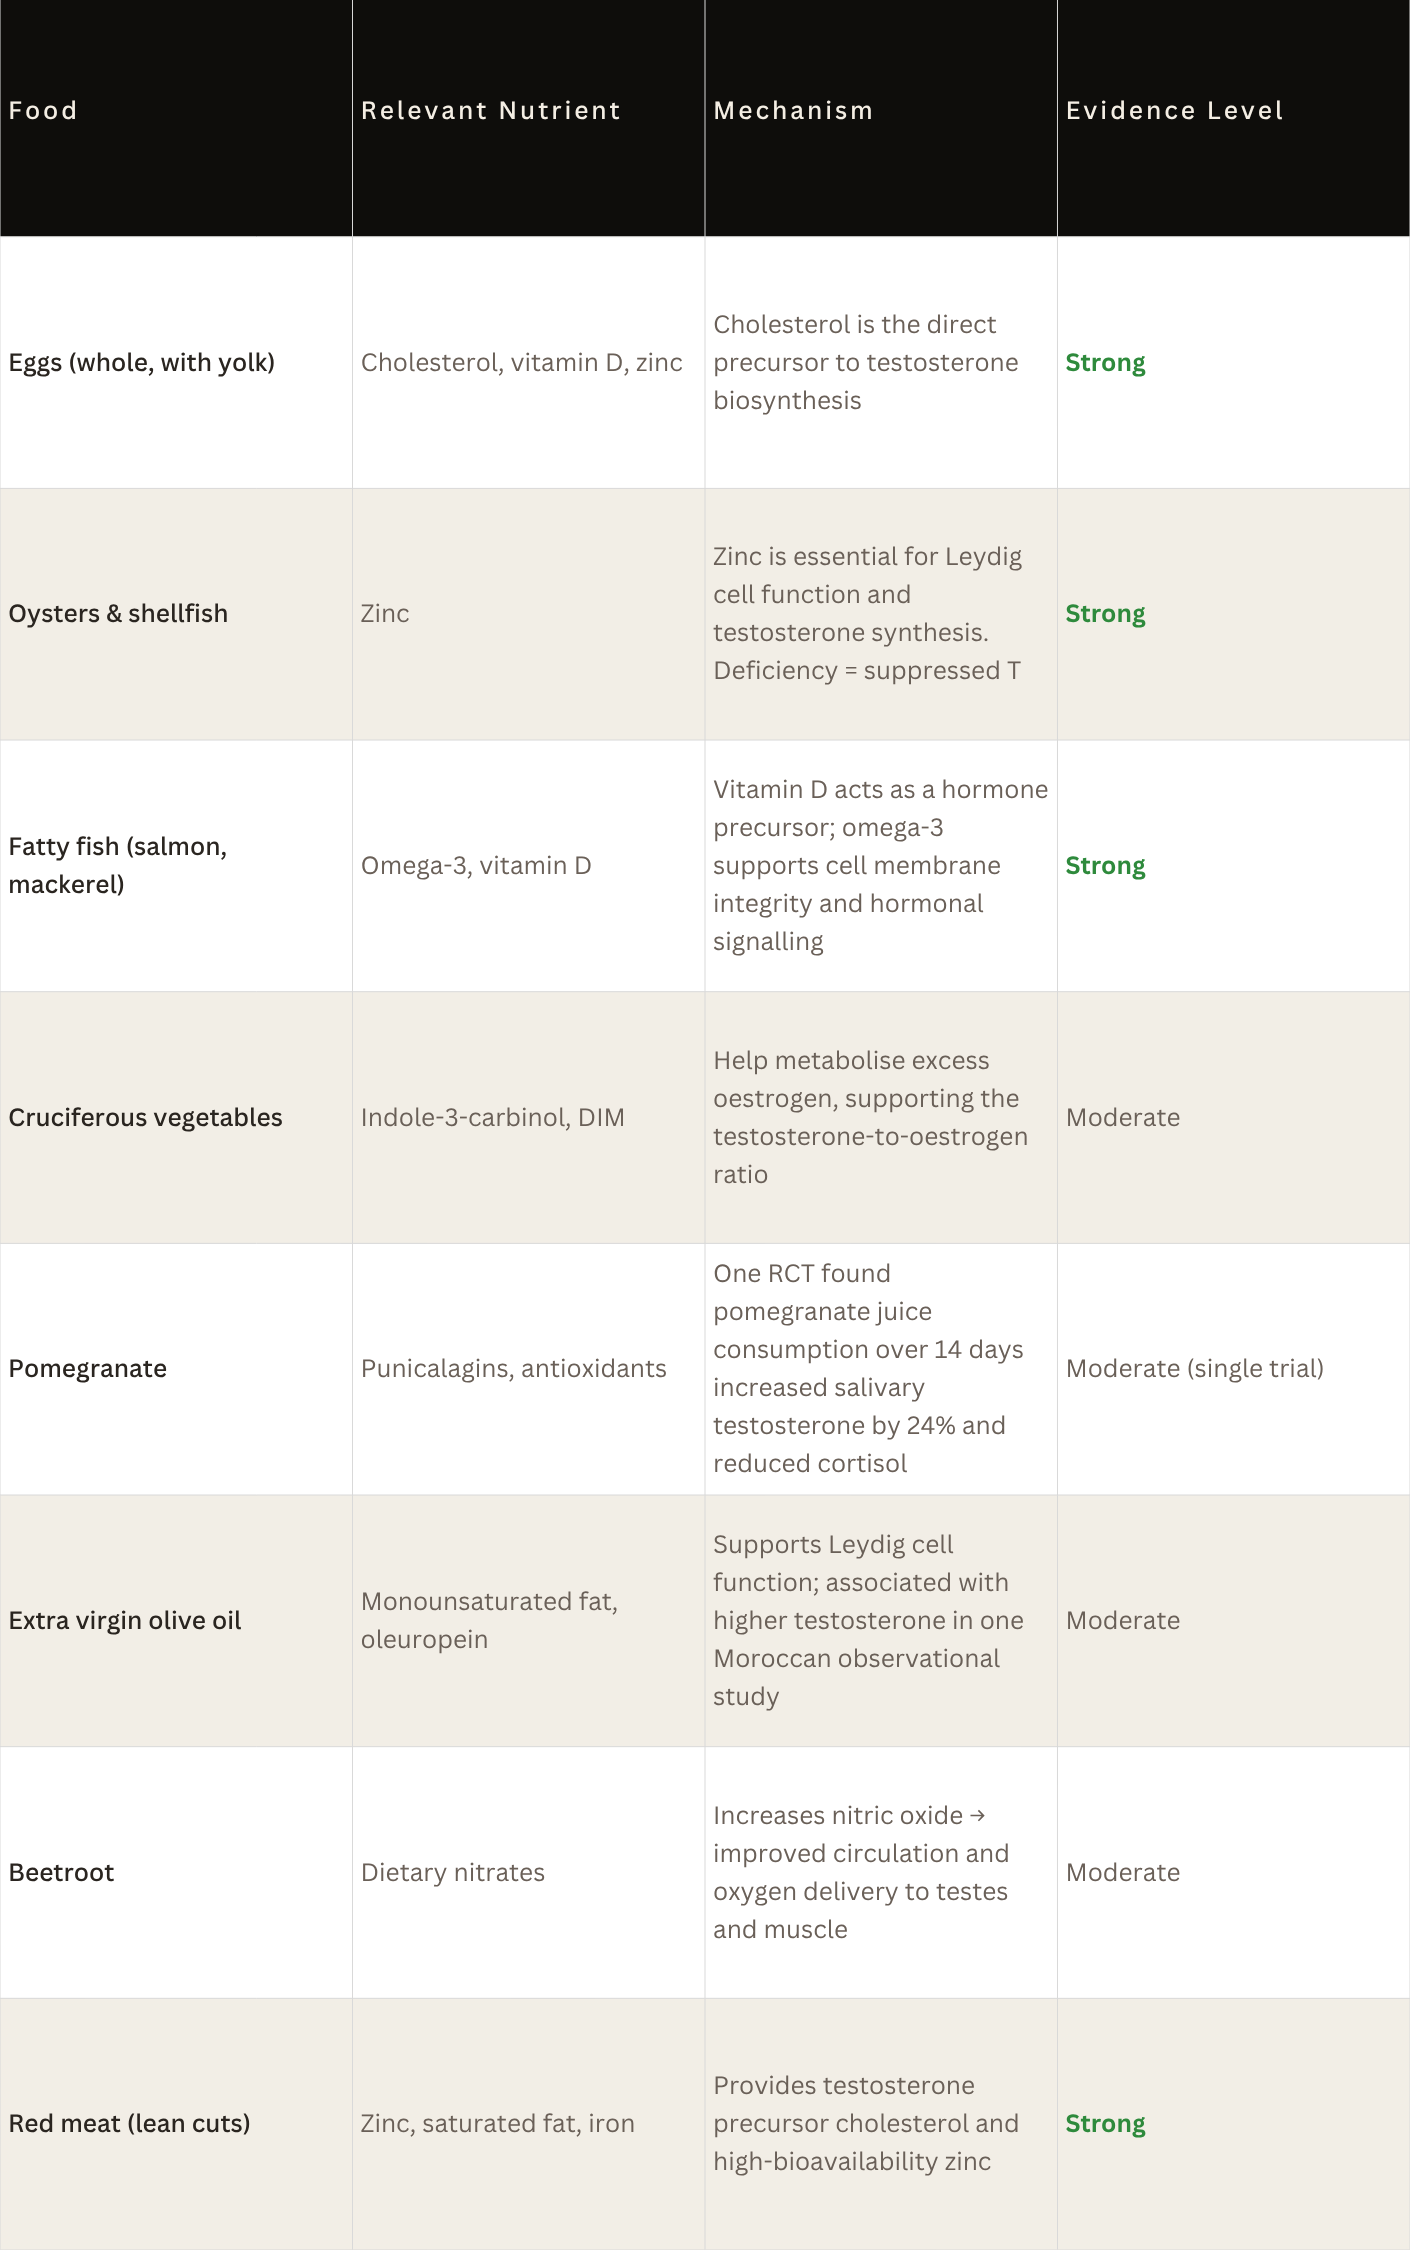
Task: Click the Beetroot food cell
Action: 176,1872
